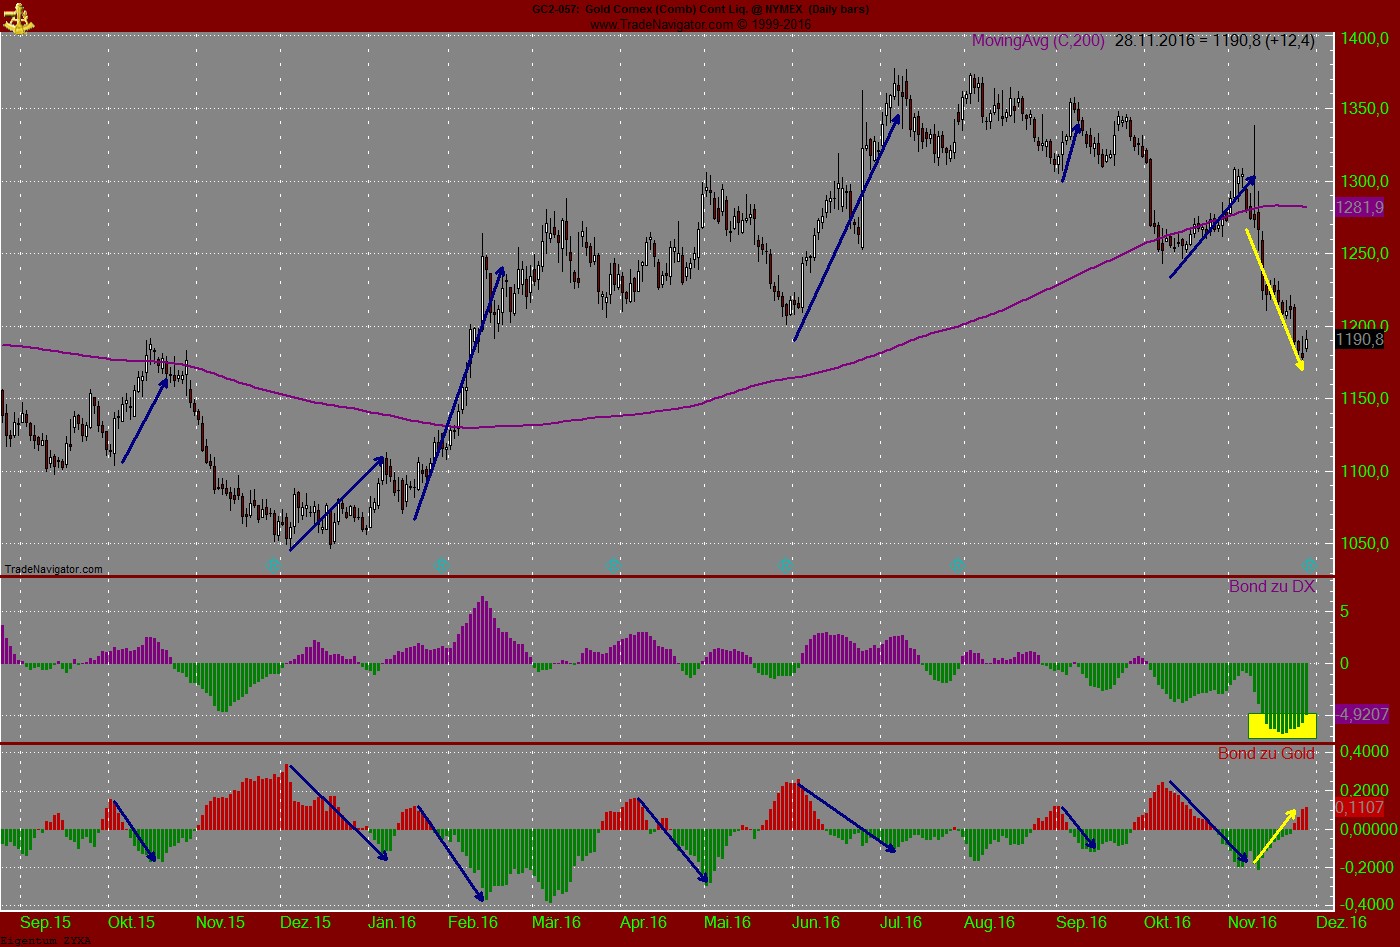Select the teal diamond marker below Dez.15
This screenshot has height=947, width=1400.
click(272, 564)
